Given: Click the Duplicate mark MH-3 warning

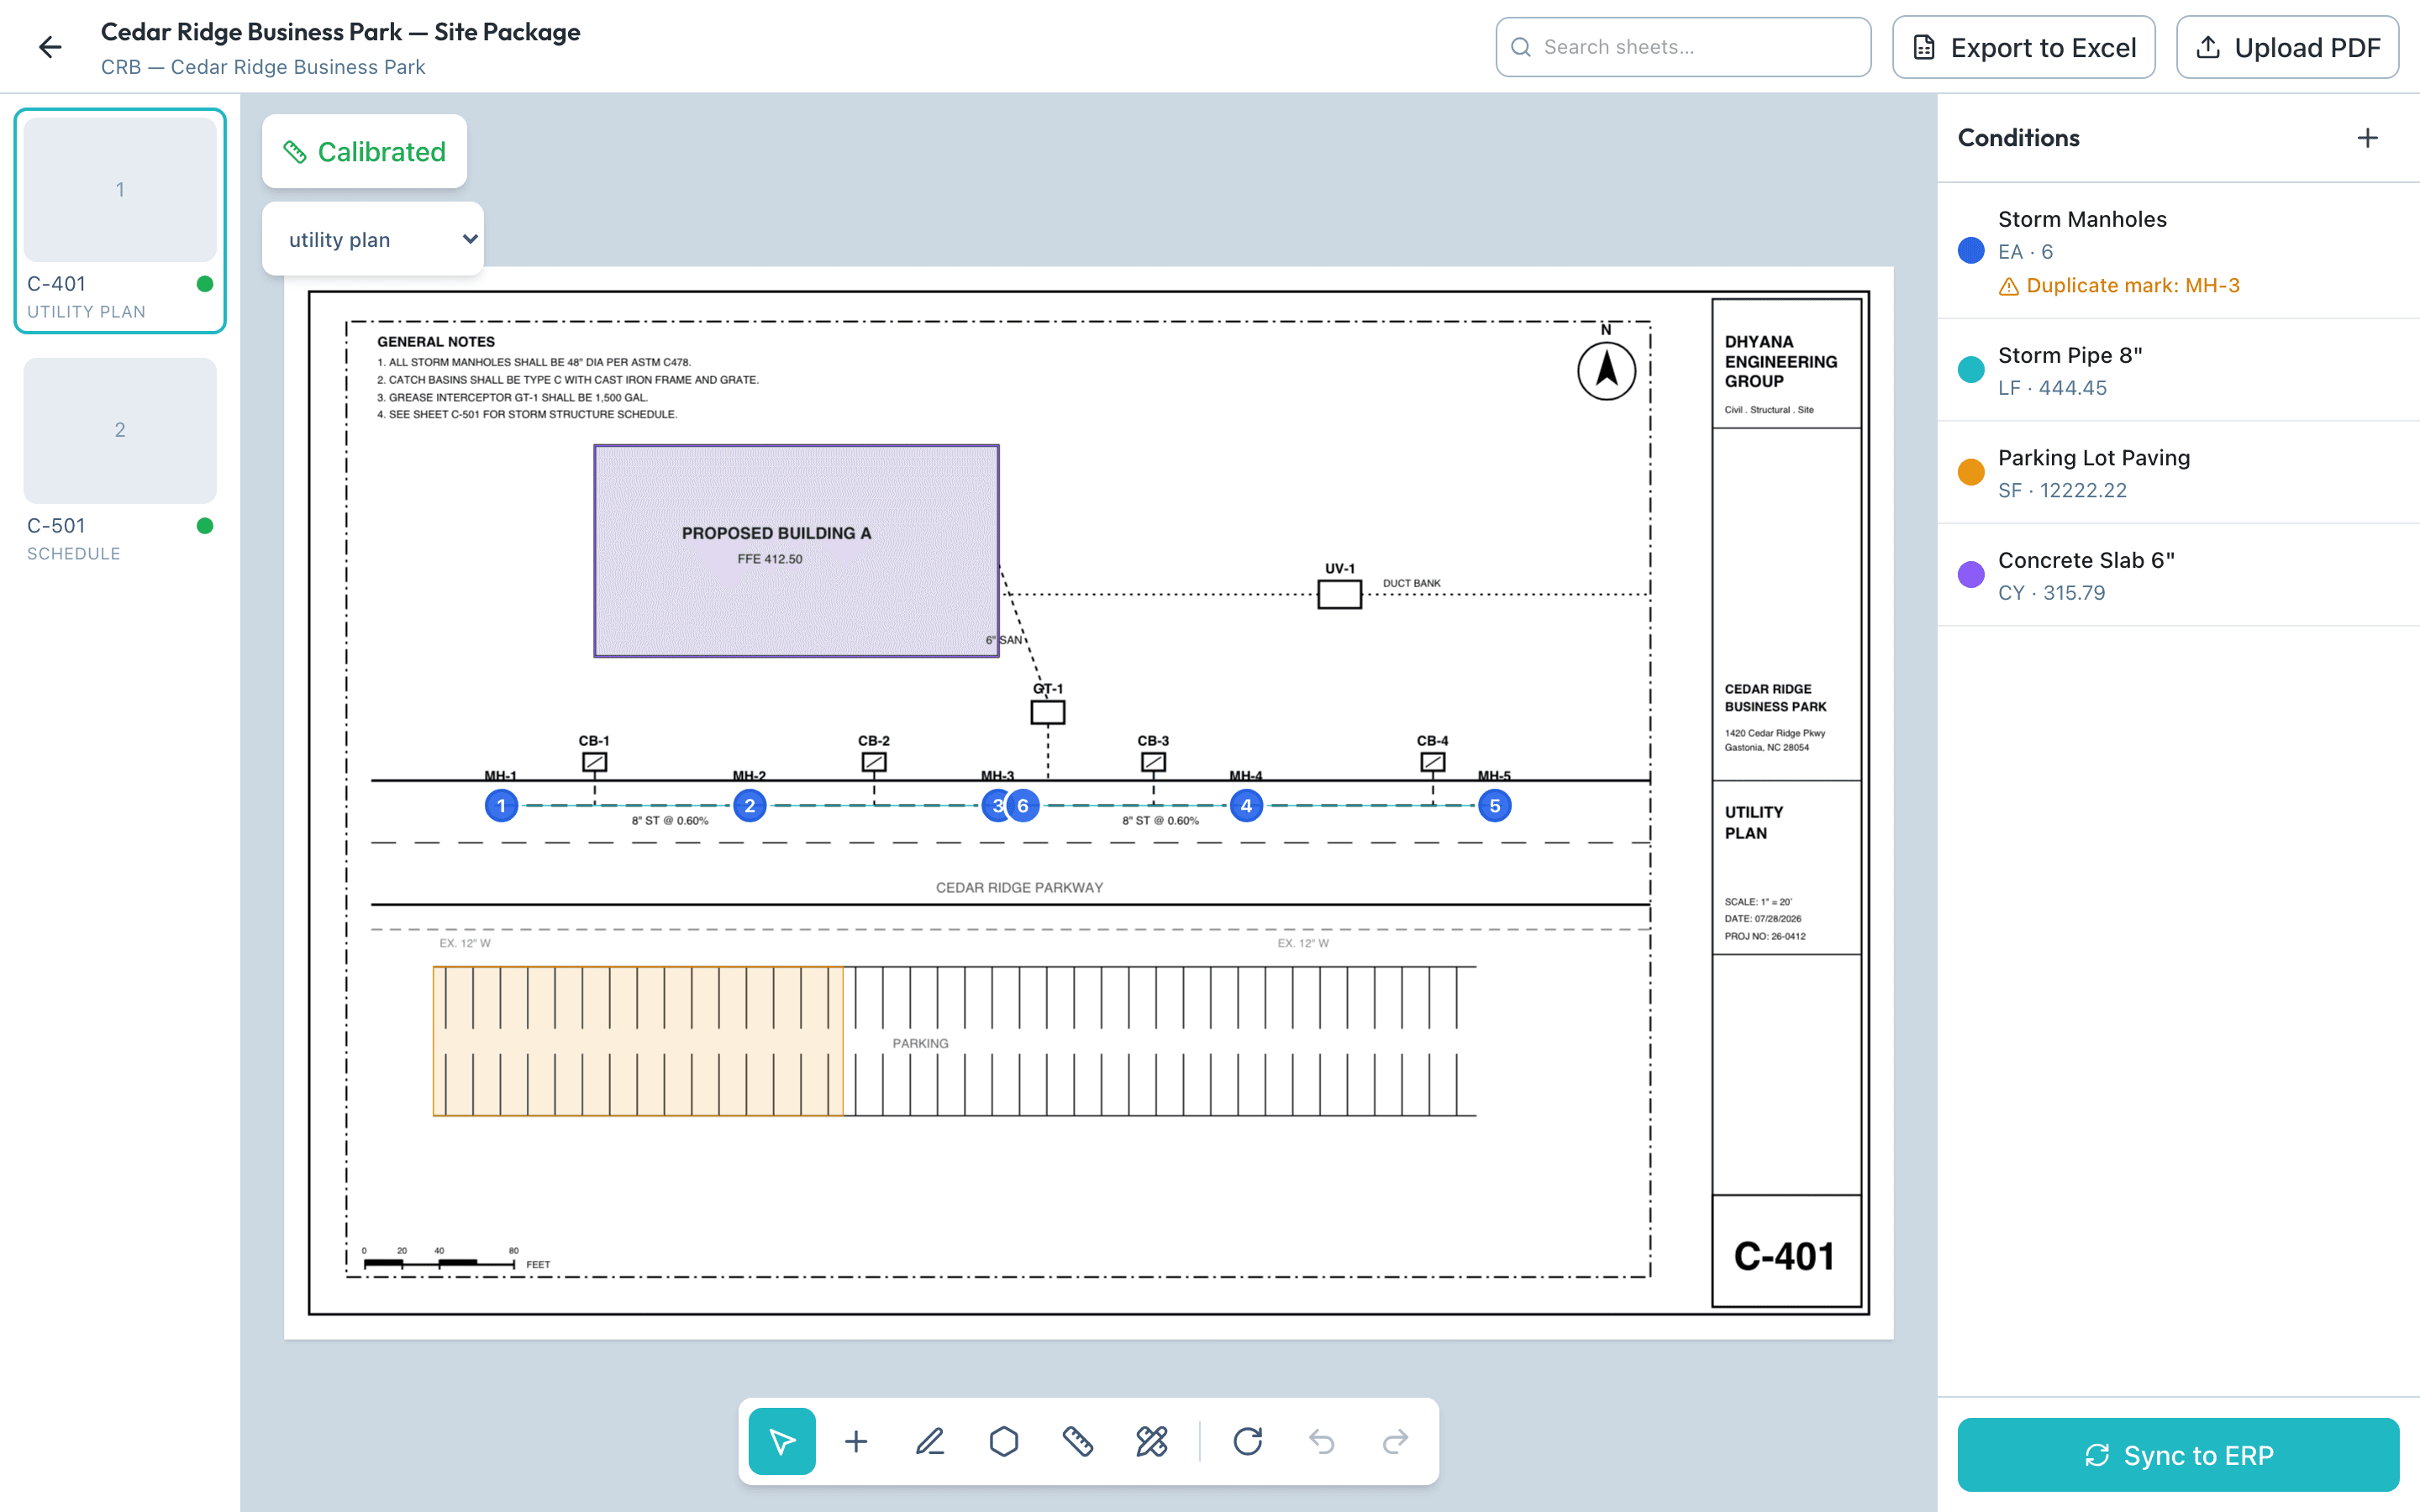Looking at the screenshot, I should tap(2119, 286).
